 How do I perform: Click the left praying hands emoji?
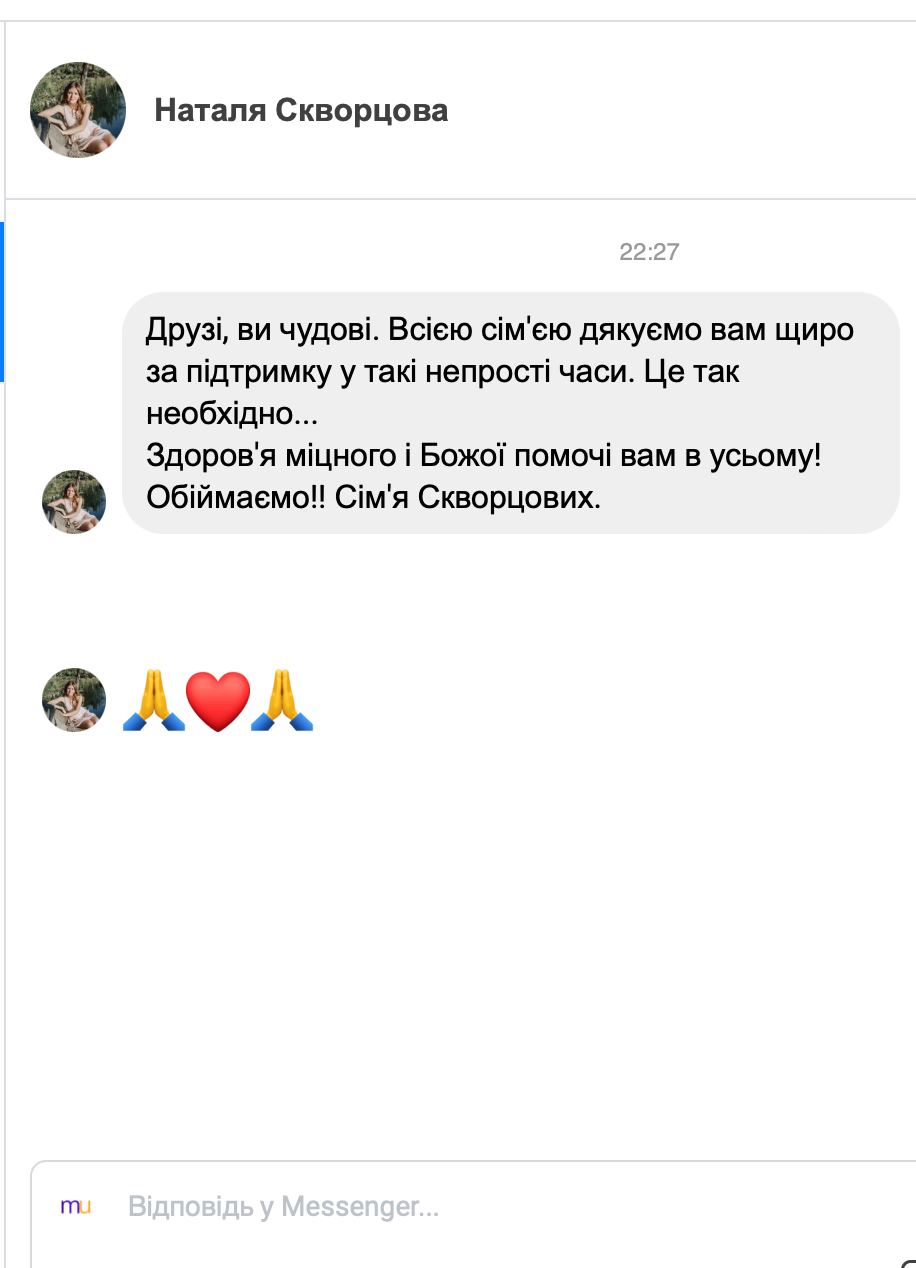154,700
